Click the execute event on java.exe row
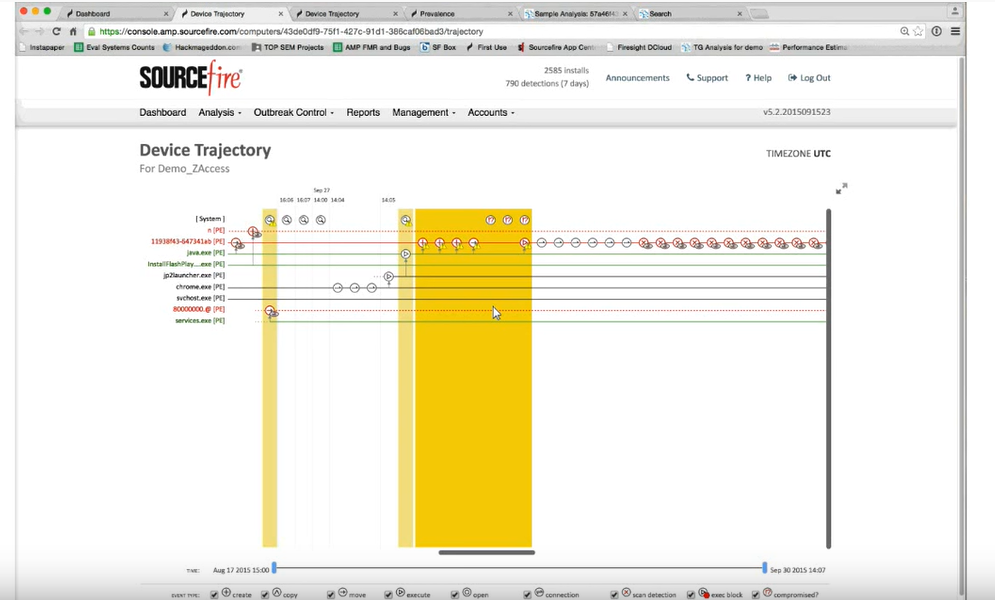The image size is (995, 600). click(x=405, y=254)
